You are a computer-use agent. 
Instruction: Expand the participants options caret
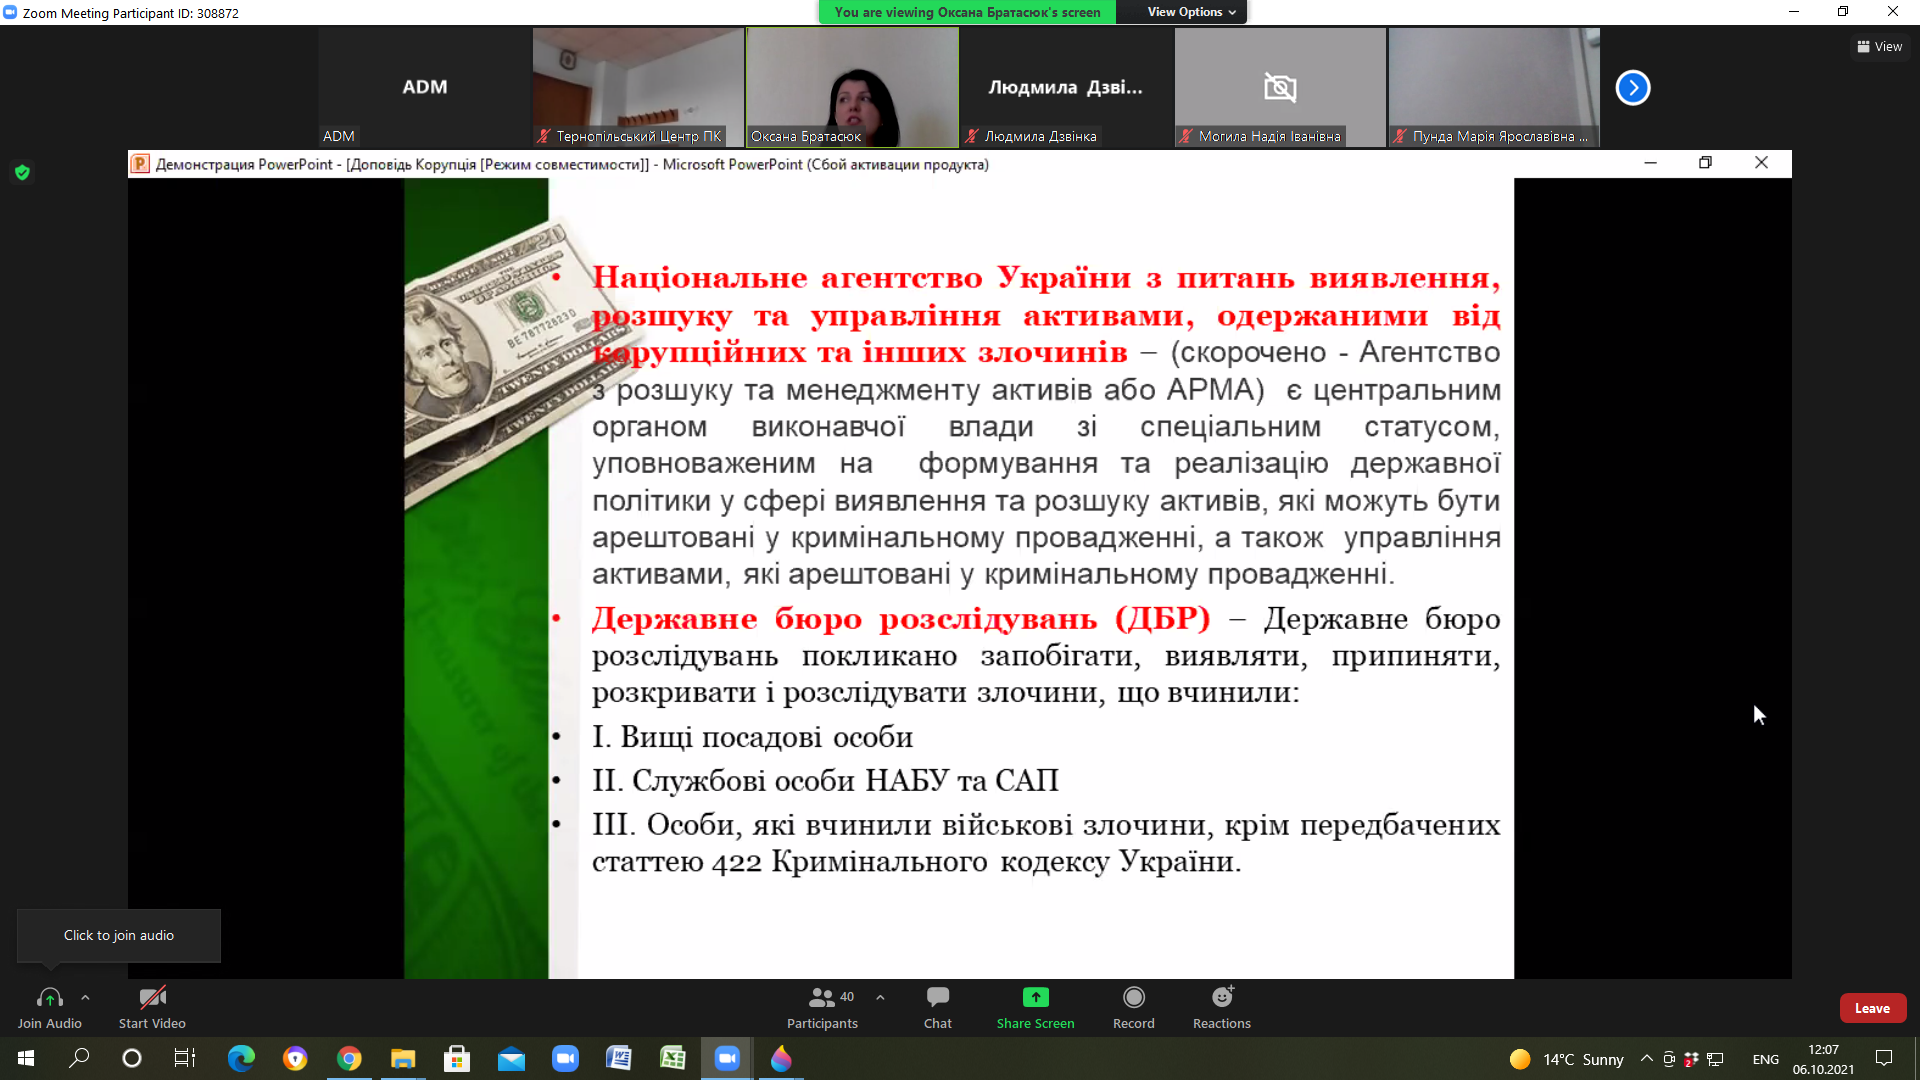880,997
